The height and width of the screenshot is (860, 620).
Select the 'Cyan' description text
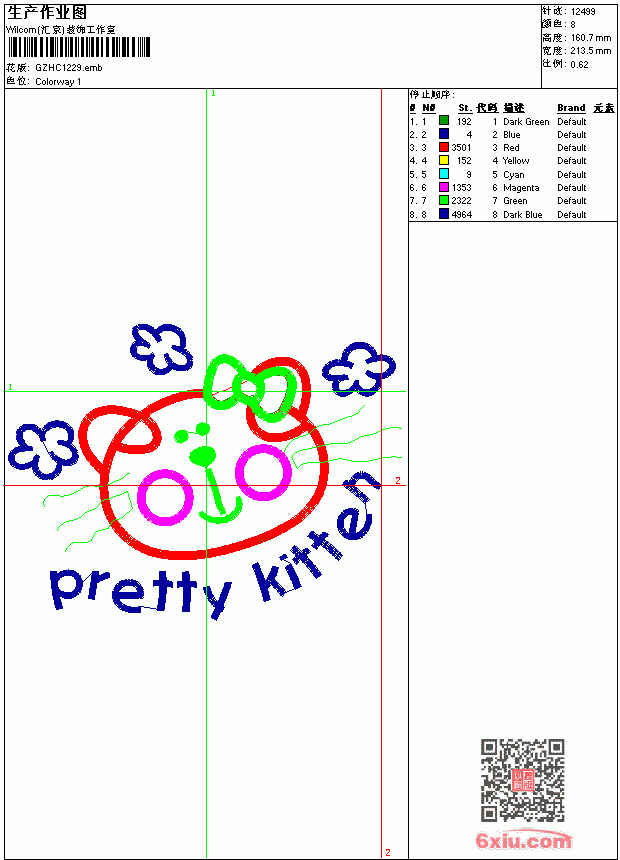514,174
